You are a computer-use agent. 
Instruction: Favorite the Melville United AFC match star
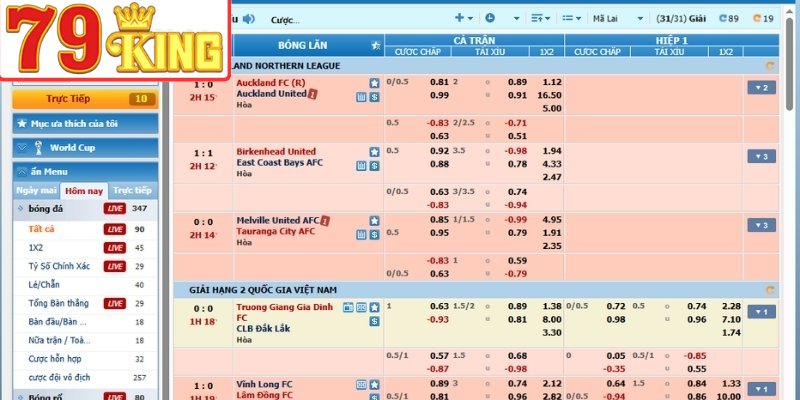point(374,221)
